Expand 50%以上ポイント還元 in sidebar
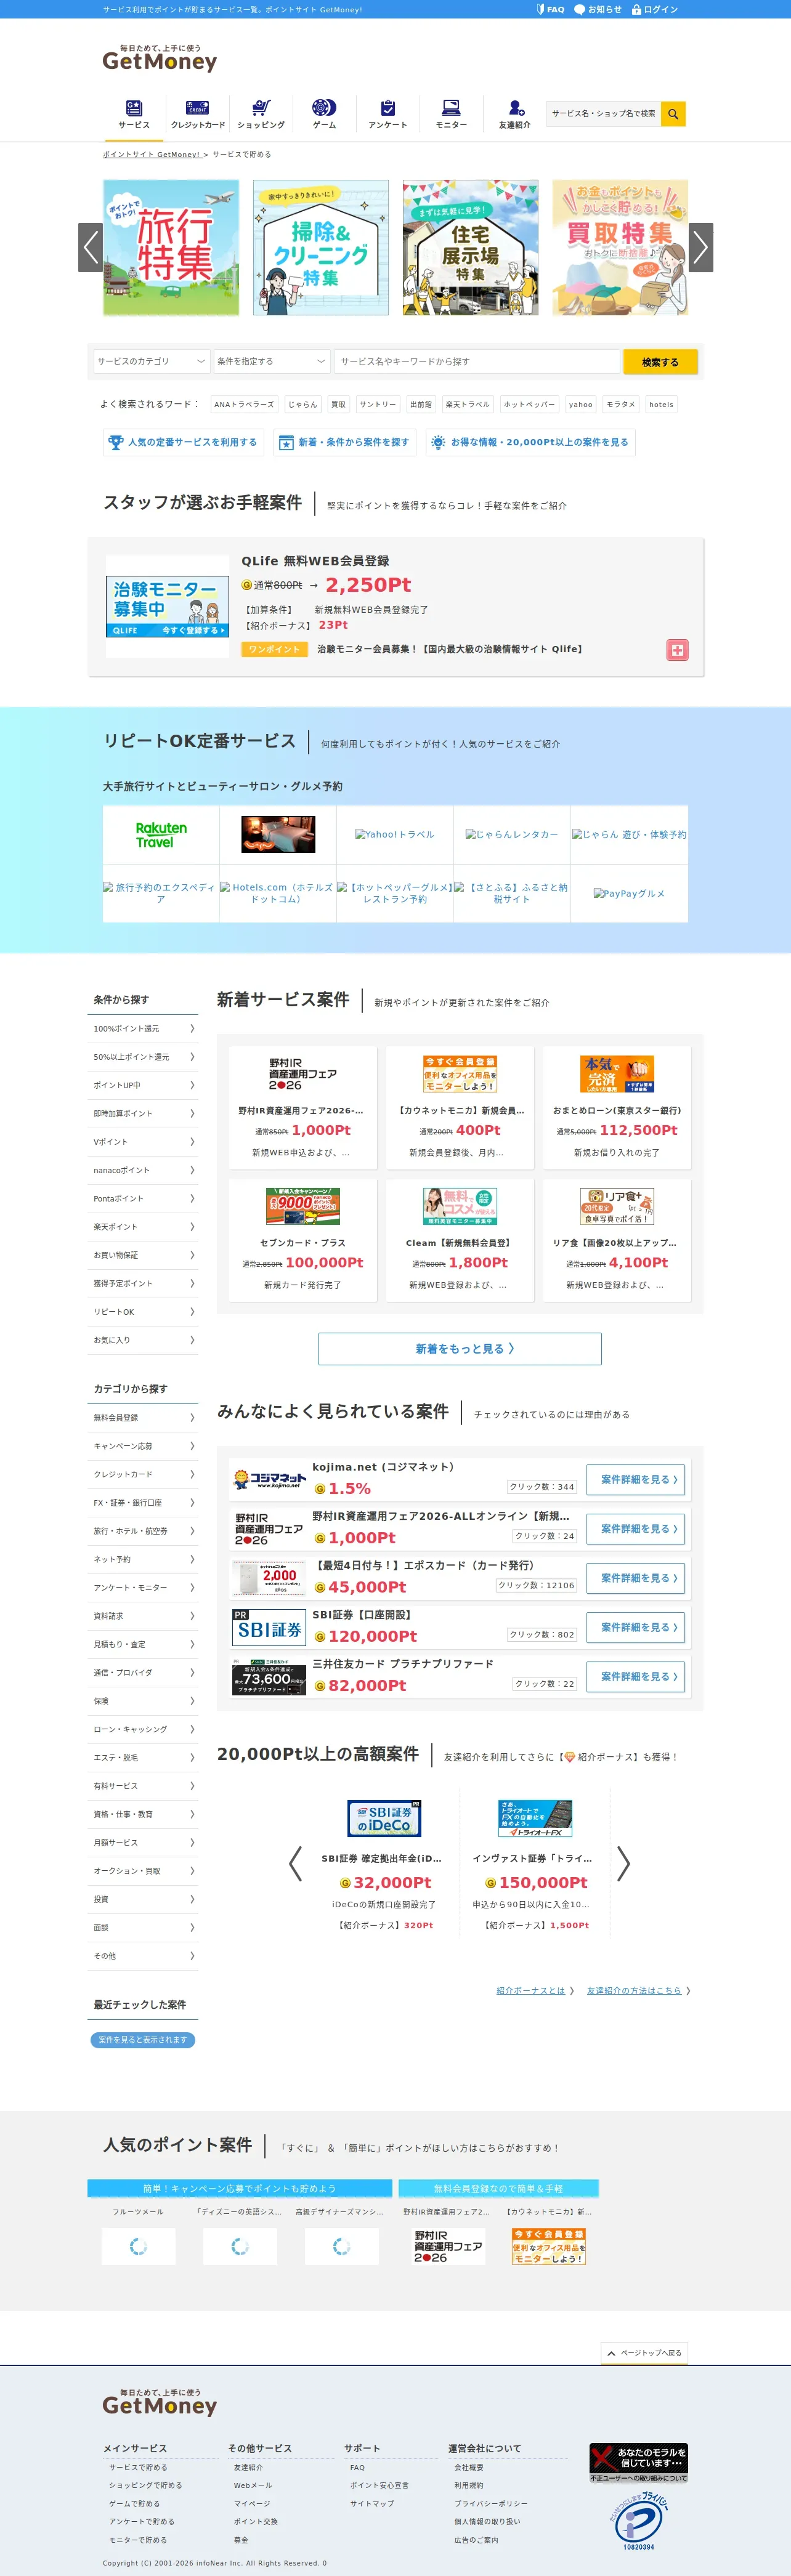The image size is (791, 2576). pos(143,1057)
